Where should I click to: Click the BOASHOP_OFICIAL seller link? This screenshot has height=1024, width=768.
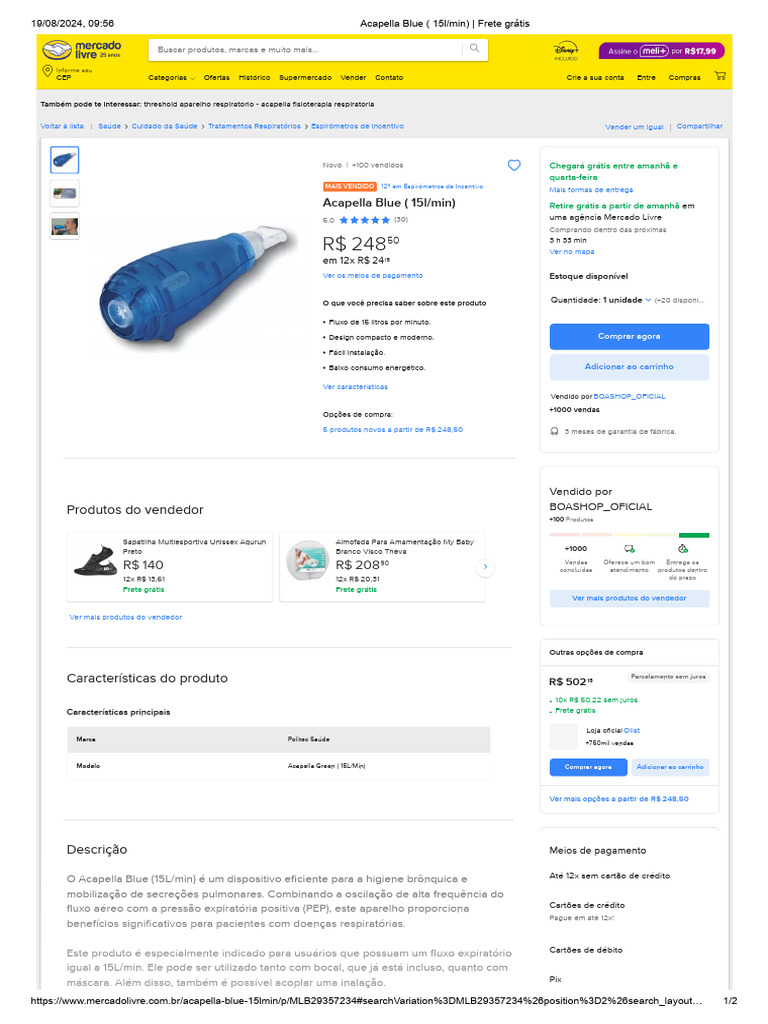pyautogui.click(x=629, y=397)
